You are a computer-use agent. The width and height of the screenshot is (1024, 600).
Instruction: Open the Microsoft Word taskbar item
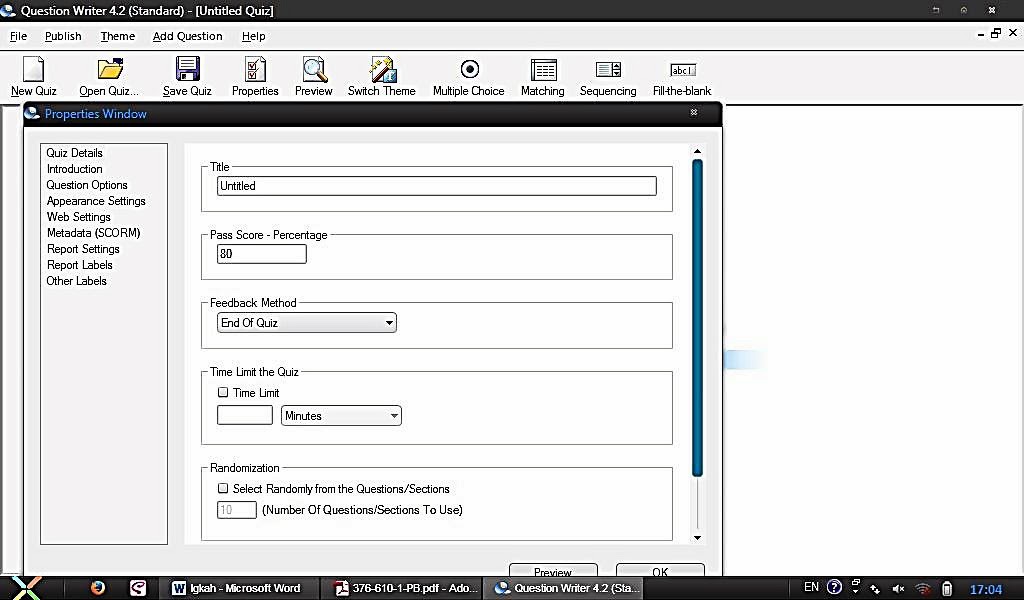(236, 588)
